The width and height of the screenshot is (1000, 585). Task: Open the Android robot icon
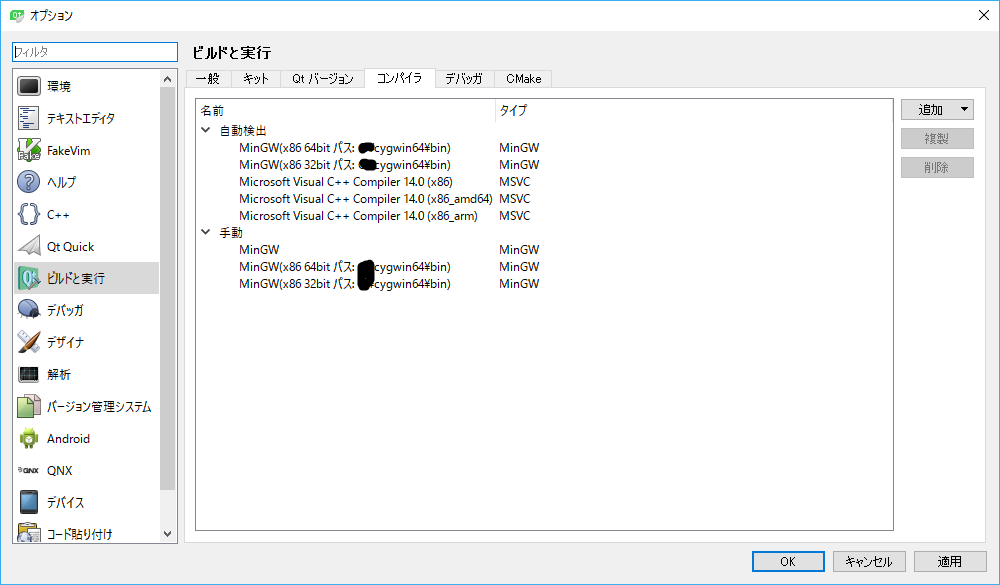coord(29,438)
